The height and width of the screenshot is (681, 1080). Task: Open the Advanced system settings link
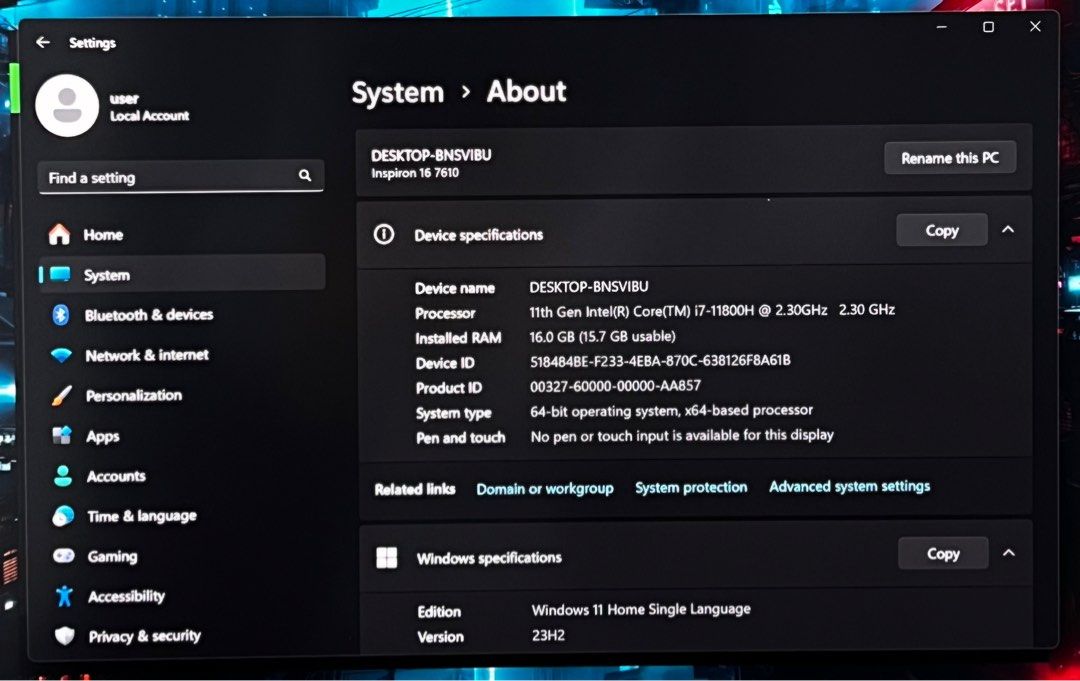[x=849, y=487]
